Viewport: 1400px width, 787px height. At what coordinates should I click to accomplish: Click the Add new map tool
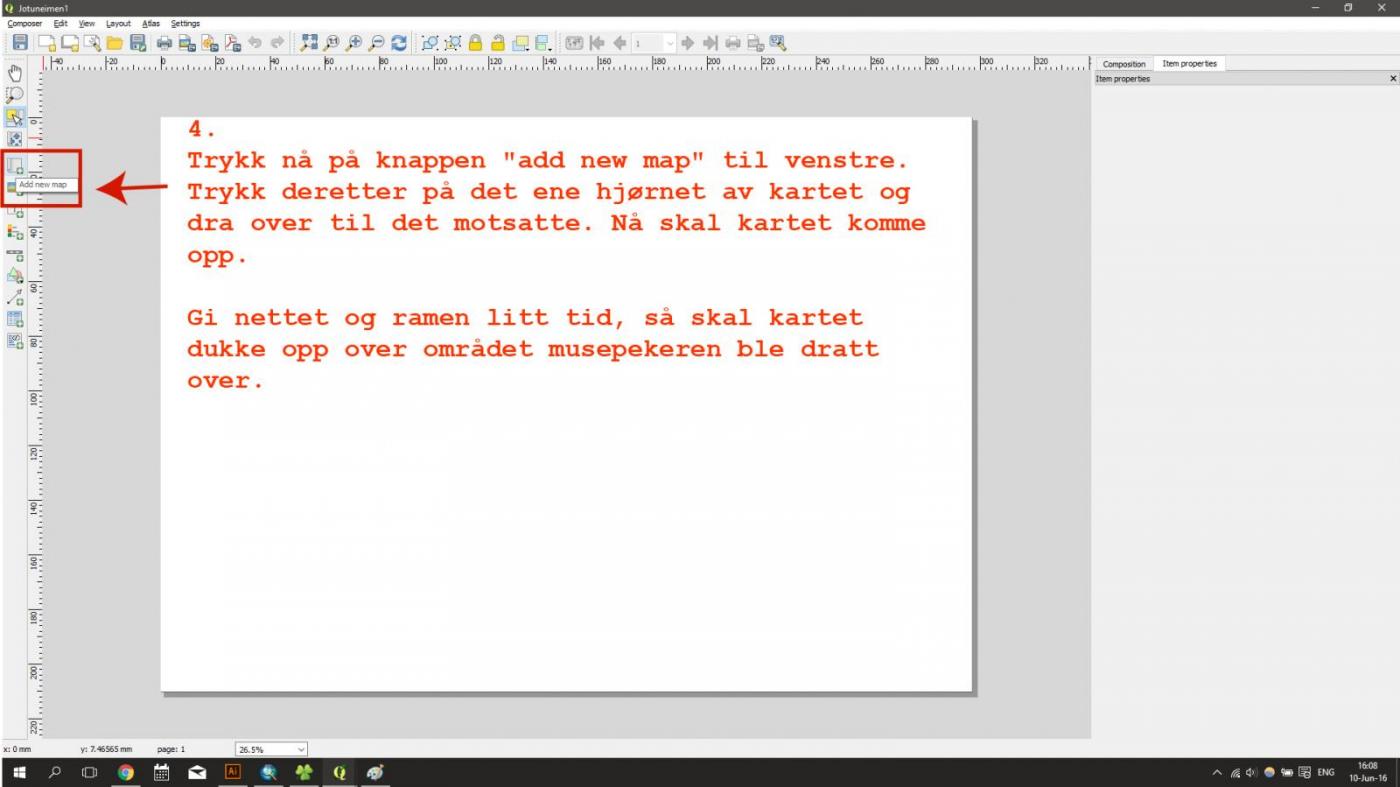point(15,165)
